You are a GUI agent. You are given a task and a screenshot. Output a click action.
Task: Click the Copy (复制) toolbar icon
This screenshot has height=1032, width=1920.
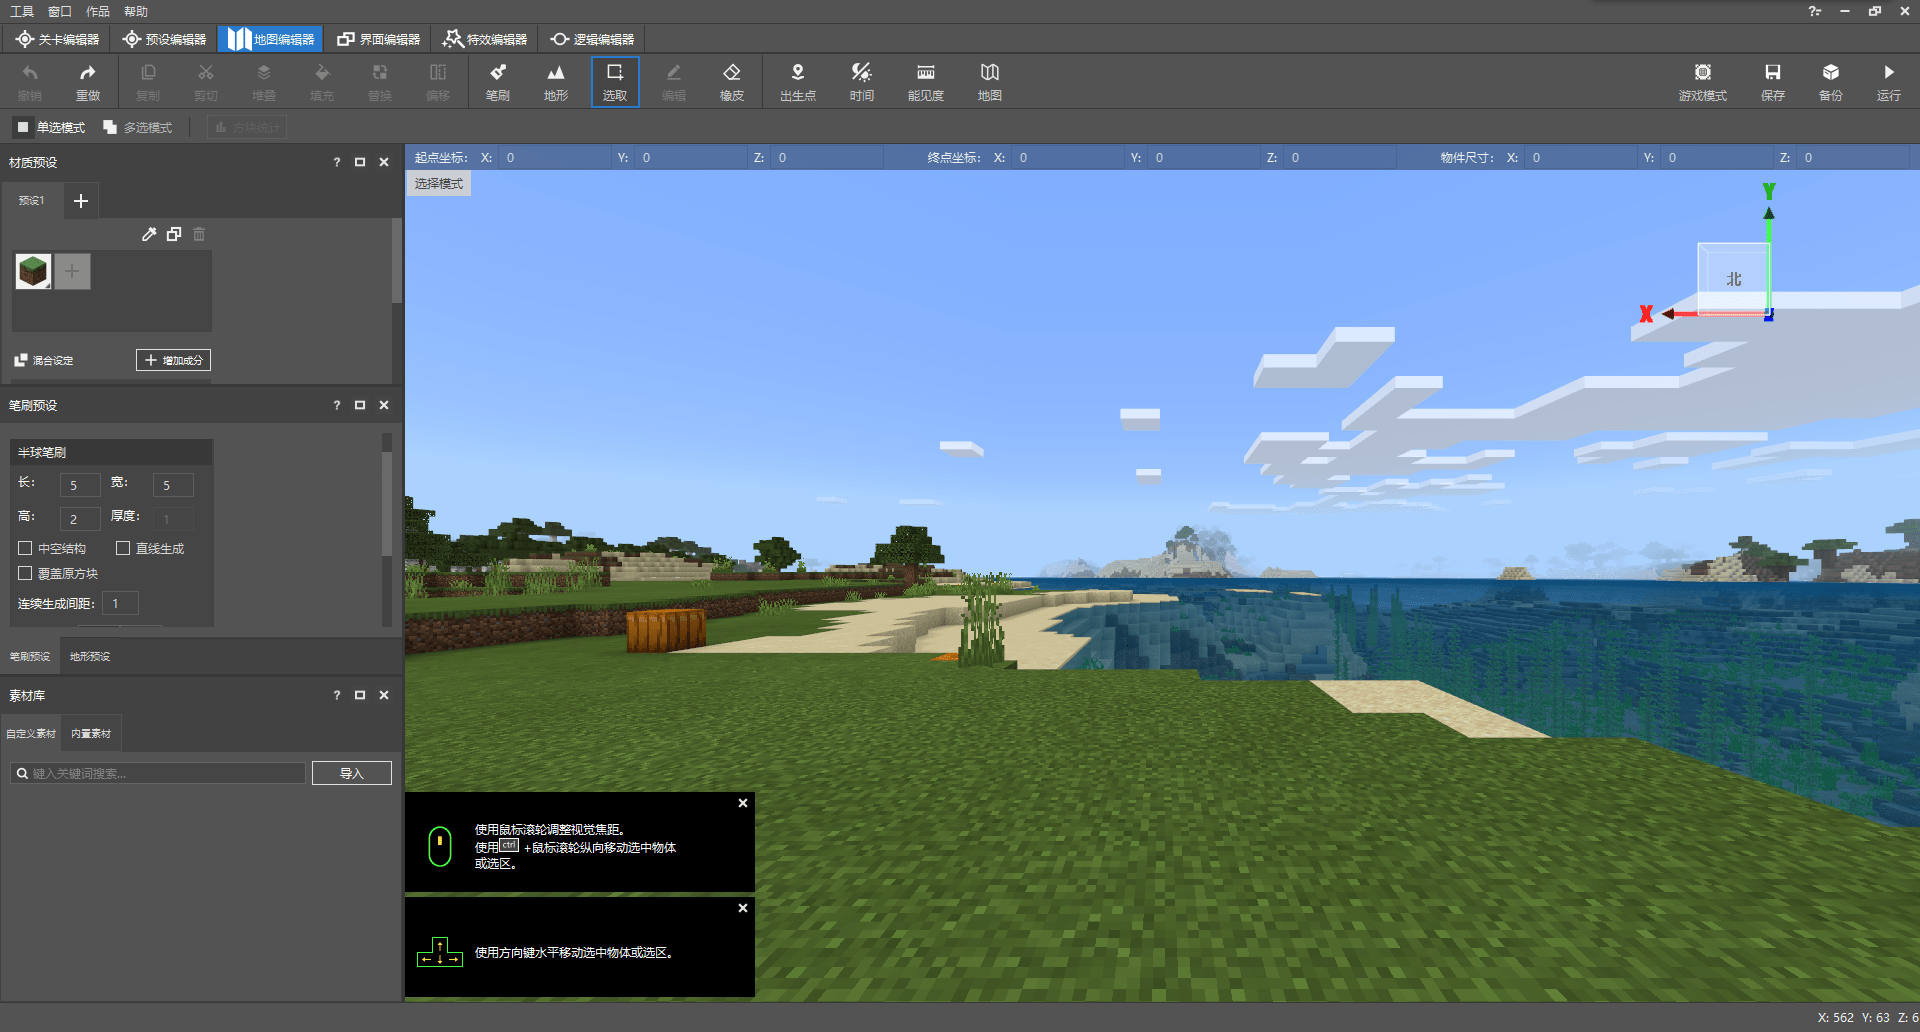tap(148, 81)
